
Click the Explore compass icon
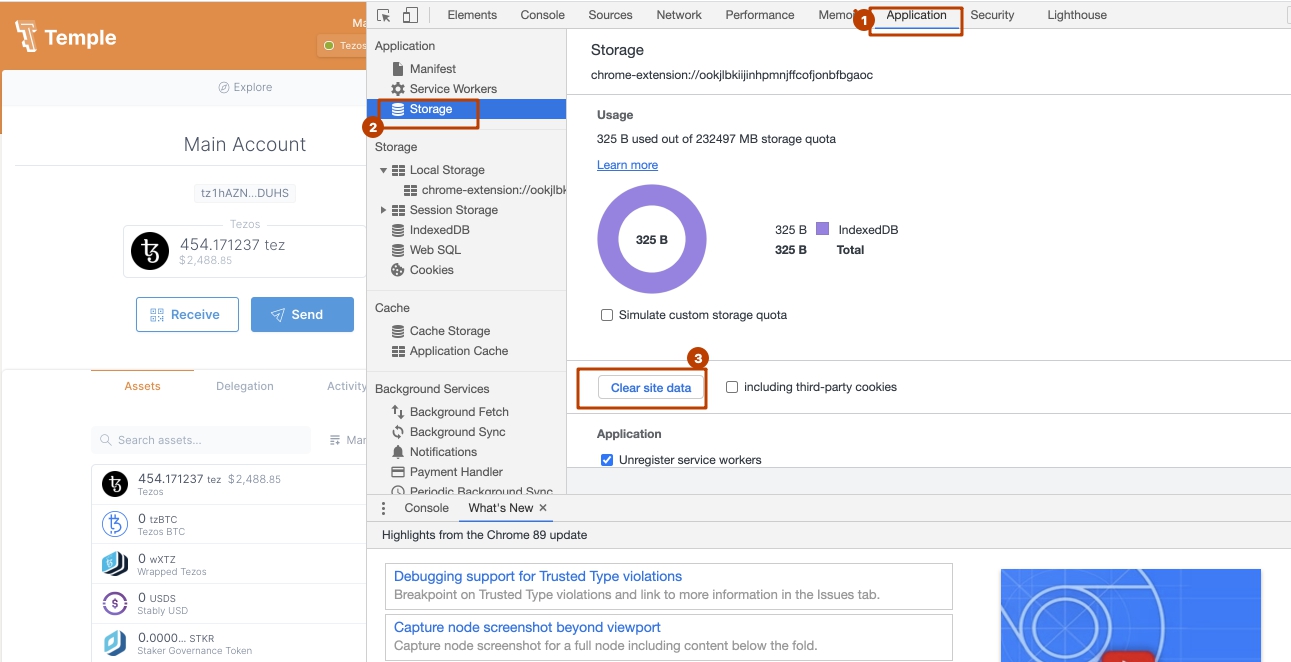224,87
